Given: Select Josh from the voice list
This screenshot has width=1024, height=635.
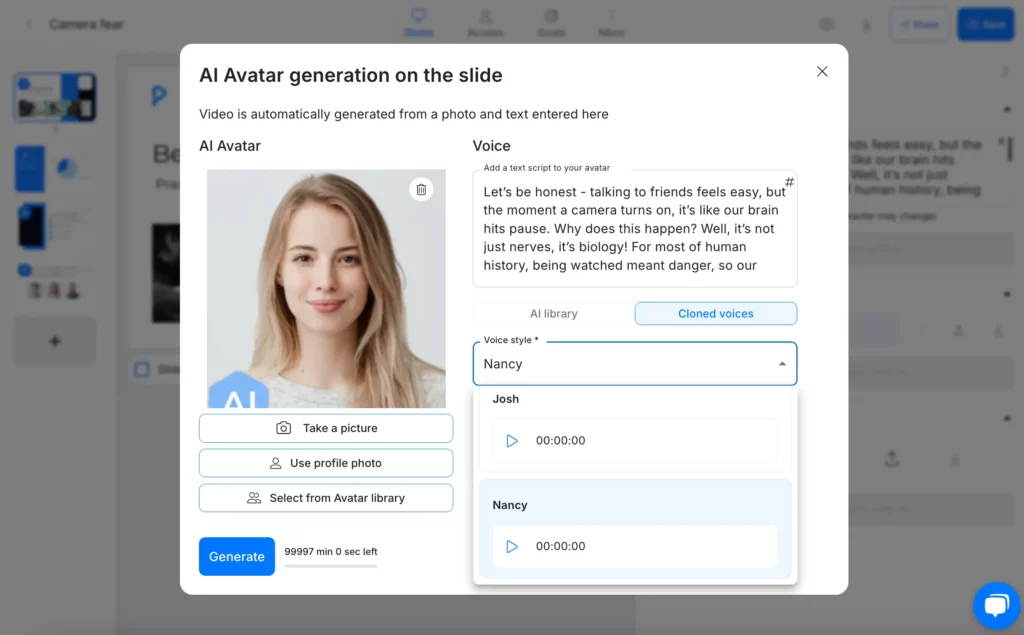Looking at the screenshot, I should pos(506,399).
